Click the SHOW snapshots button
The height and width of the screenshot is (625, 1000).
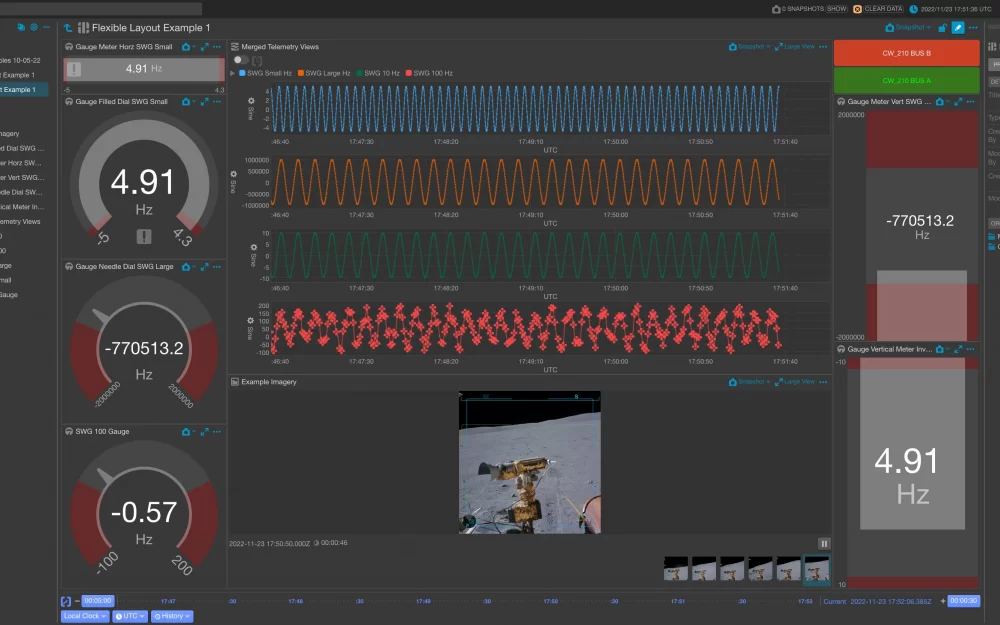click(x=836, y=9)
